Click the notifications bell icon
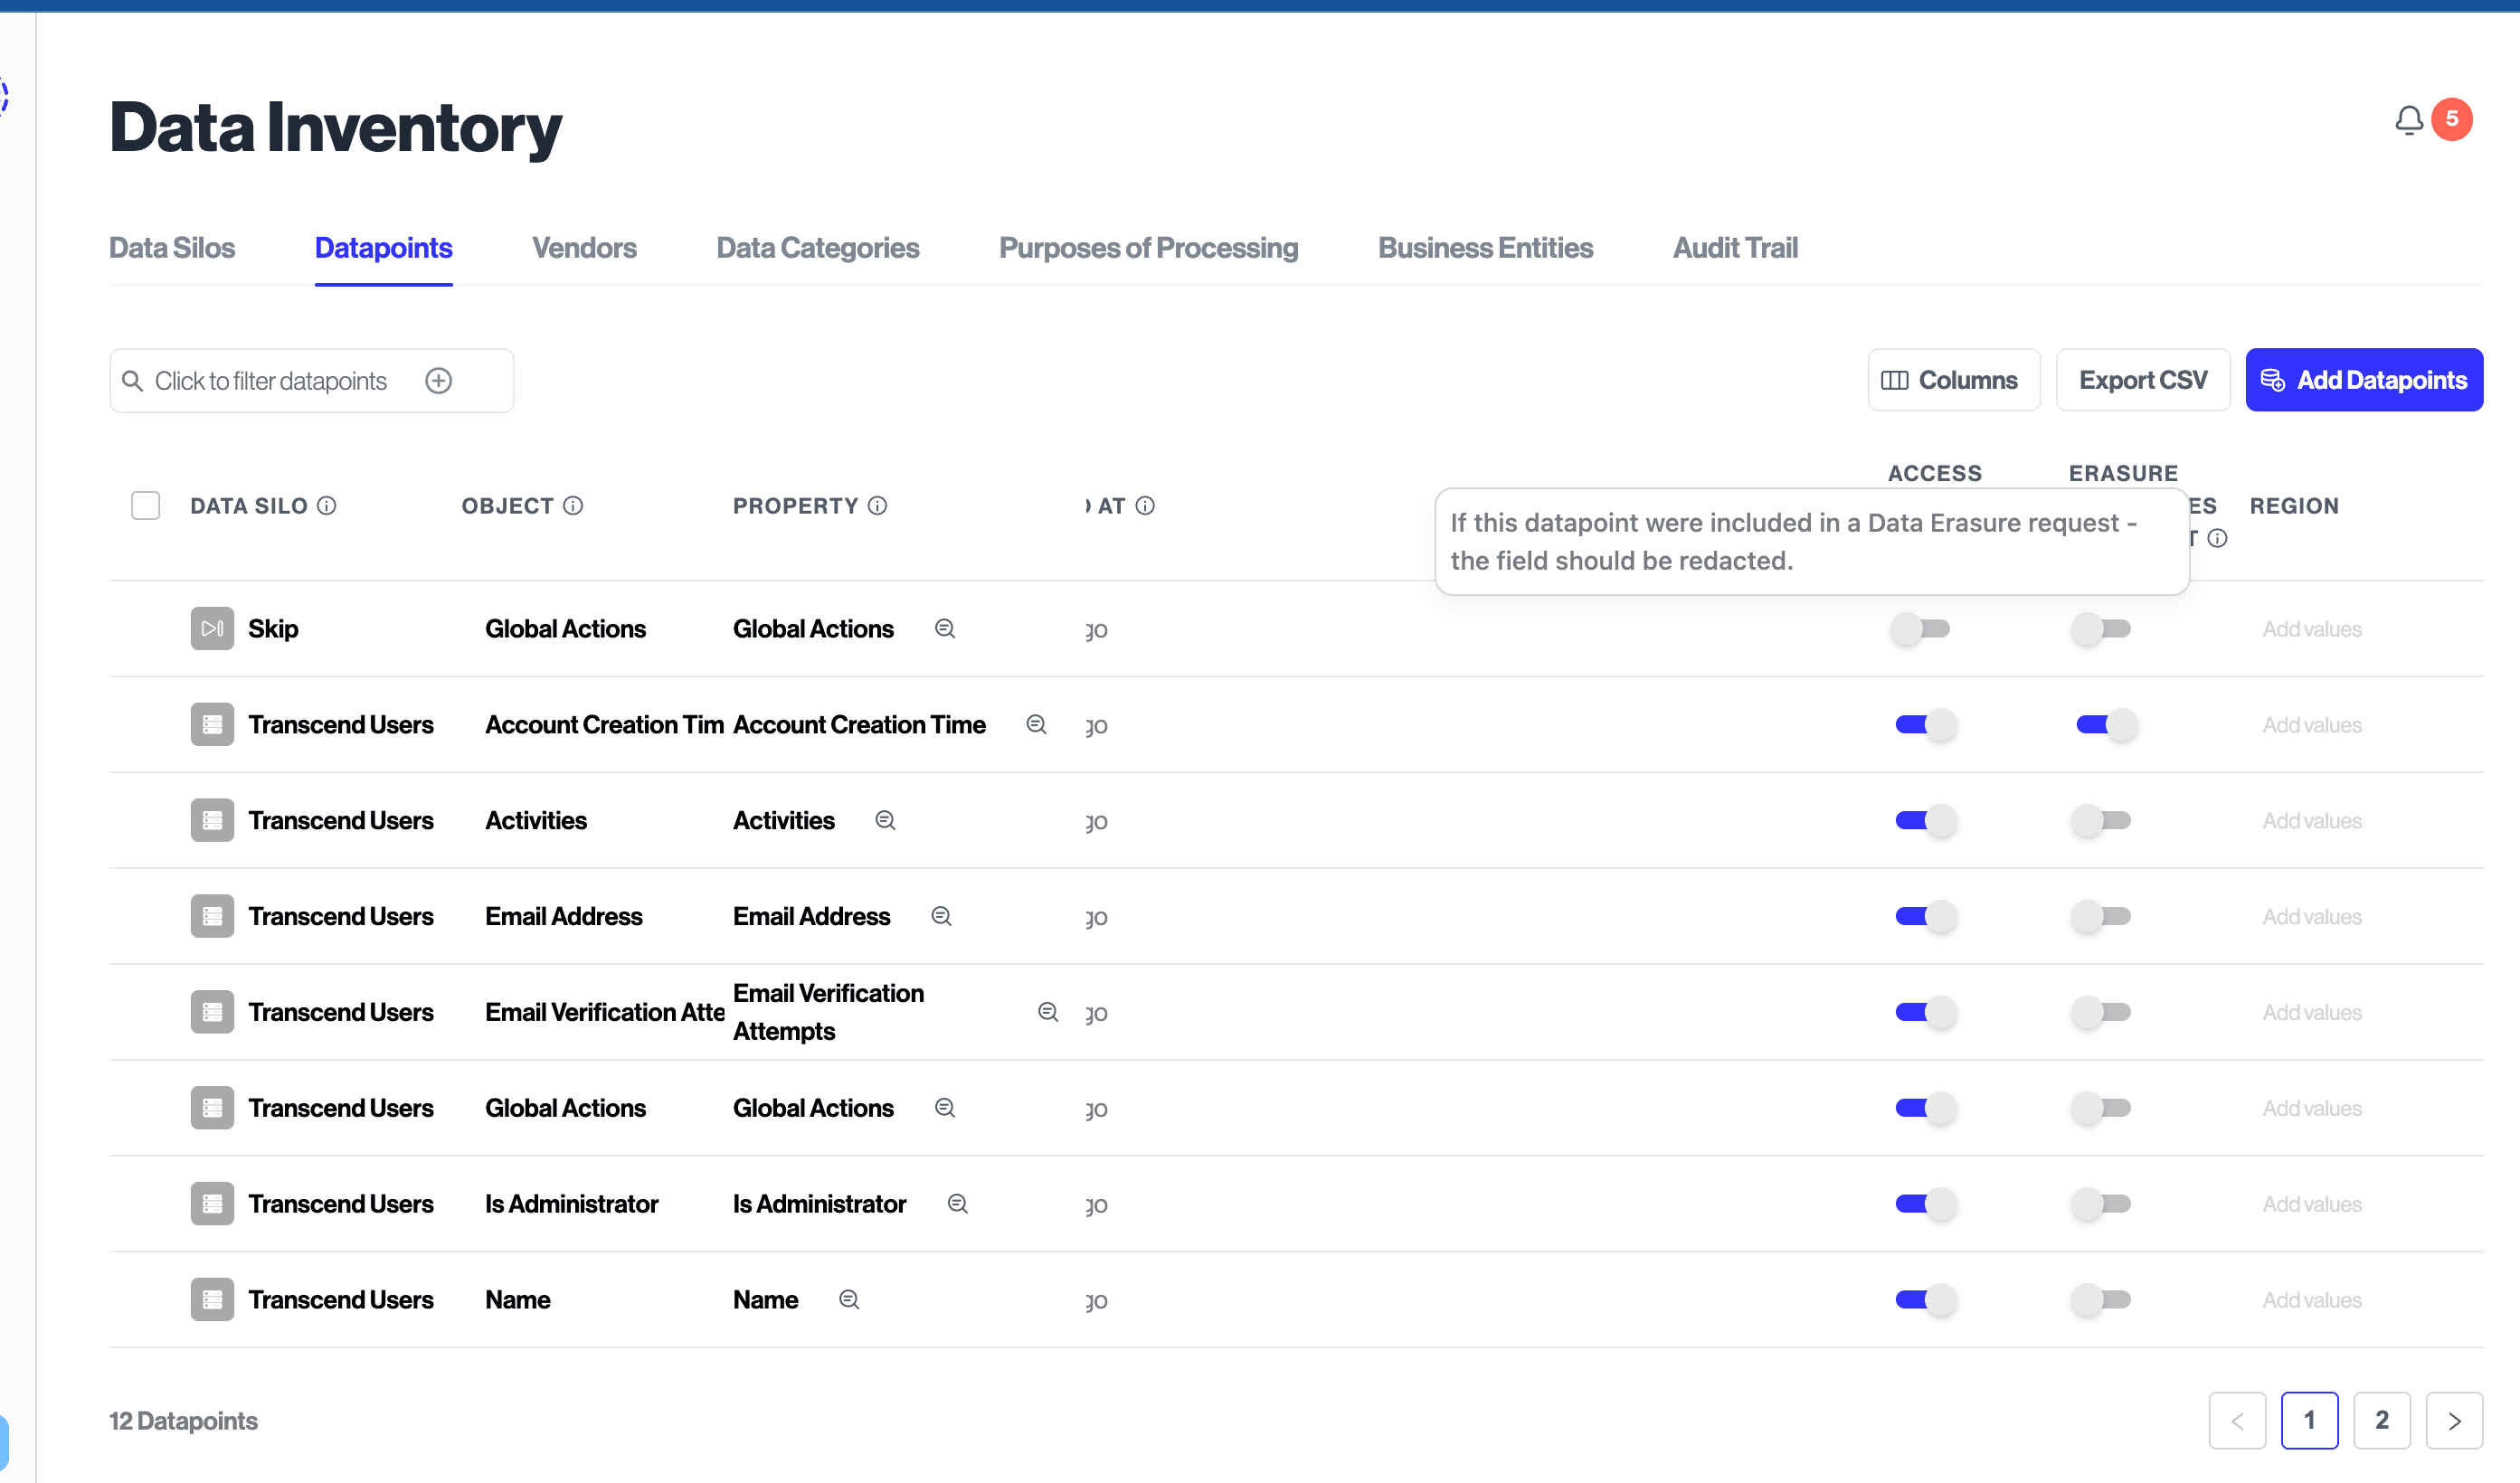Viewport: 2520px width, 1483px height. point(2408,120)
